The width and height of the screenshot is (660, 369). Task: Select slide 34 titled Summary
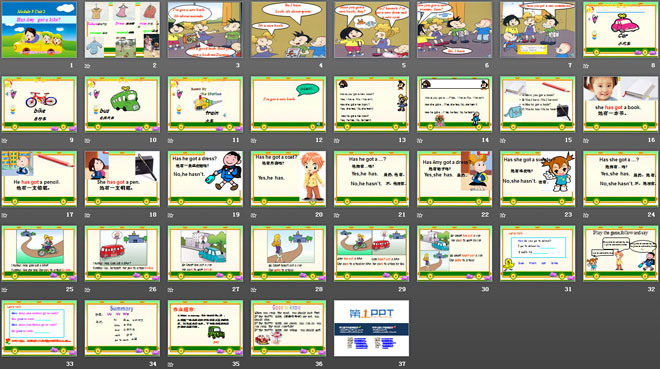click(x=122, y=328)
